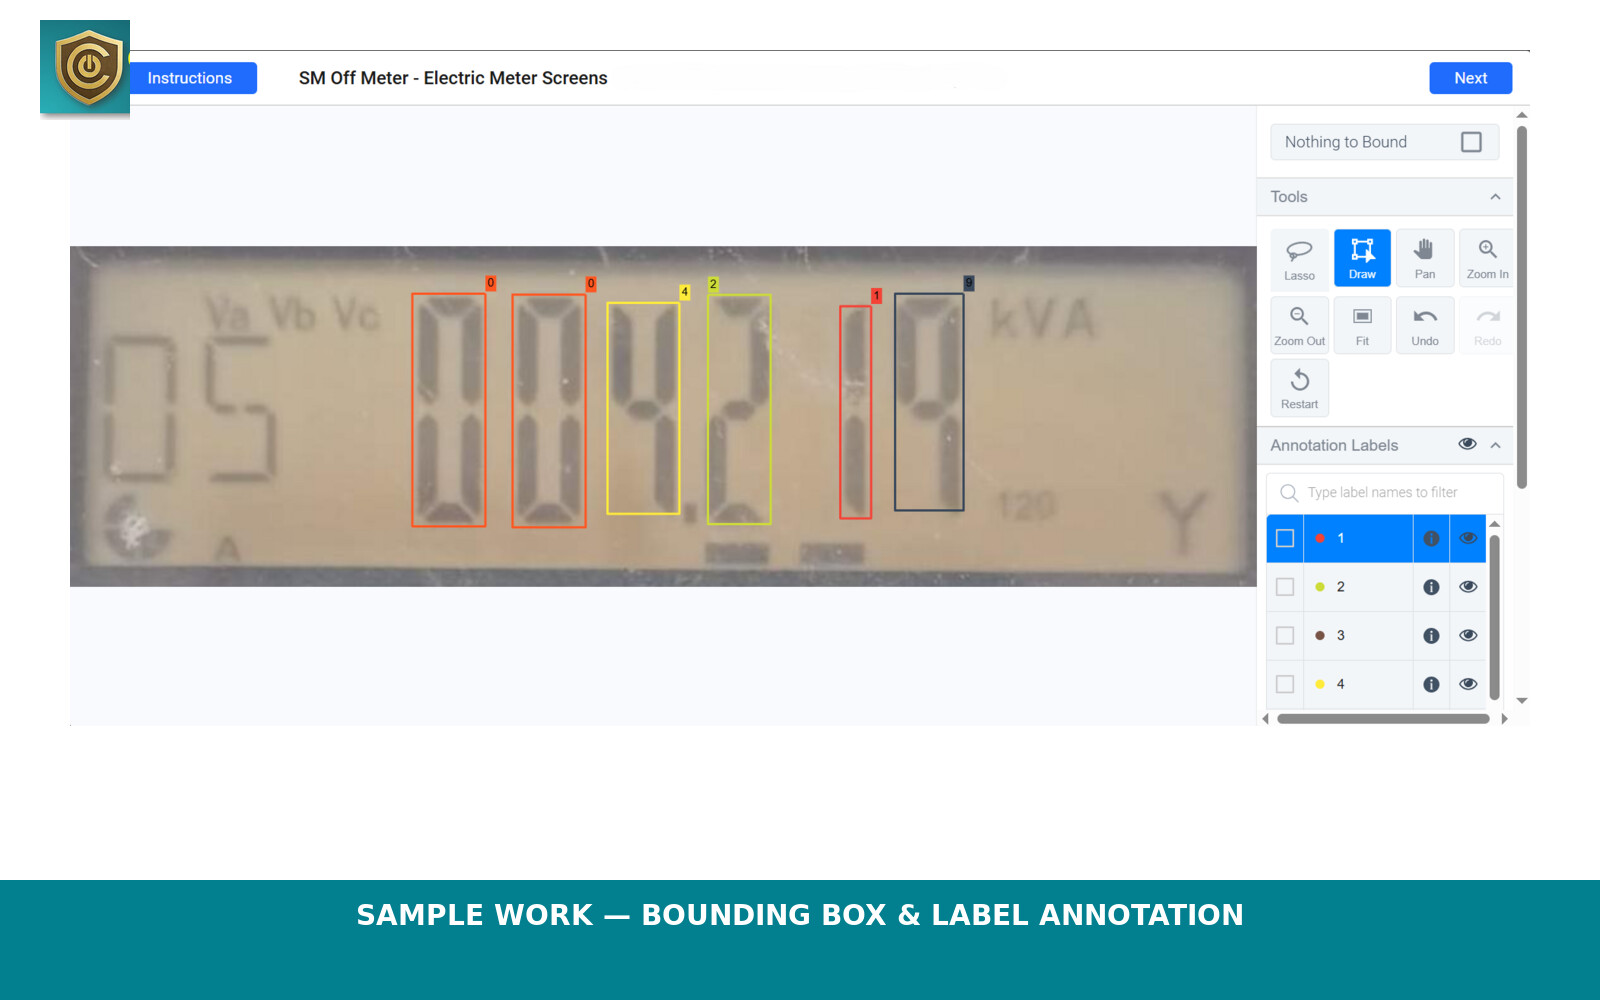Open info for label 3
The width and height of the screenshot is (1600, 1000).
1431,636
